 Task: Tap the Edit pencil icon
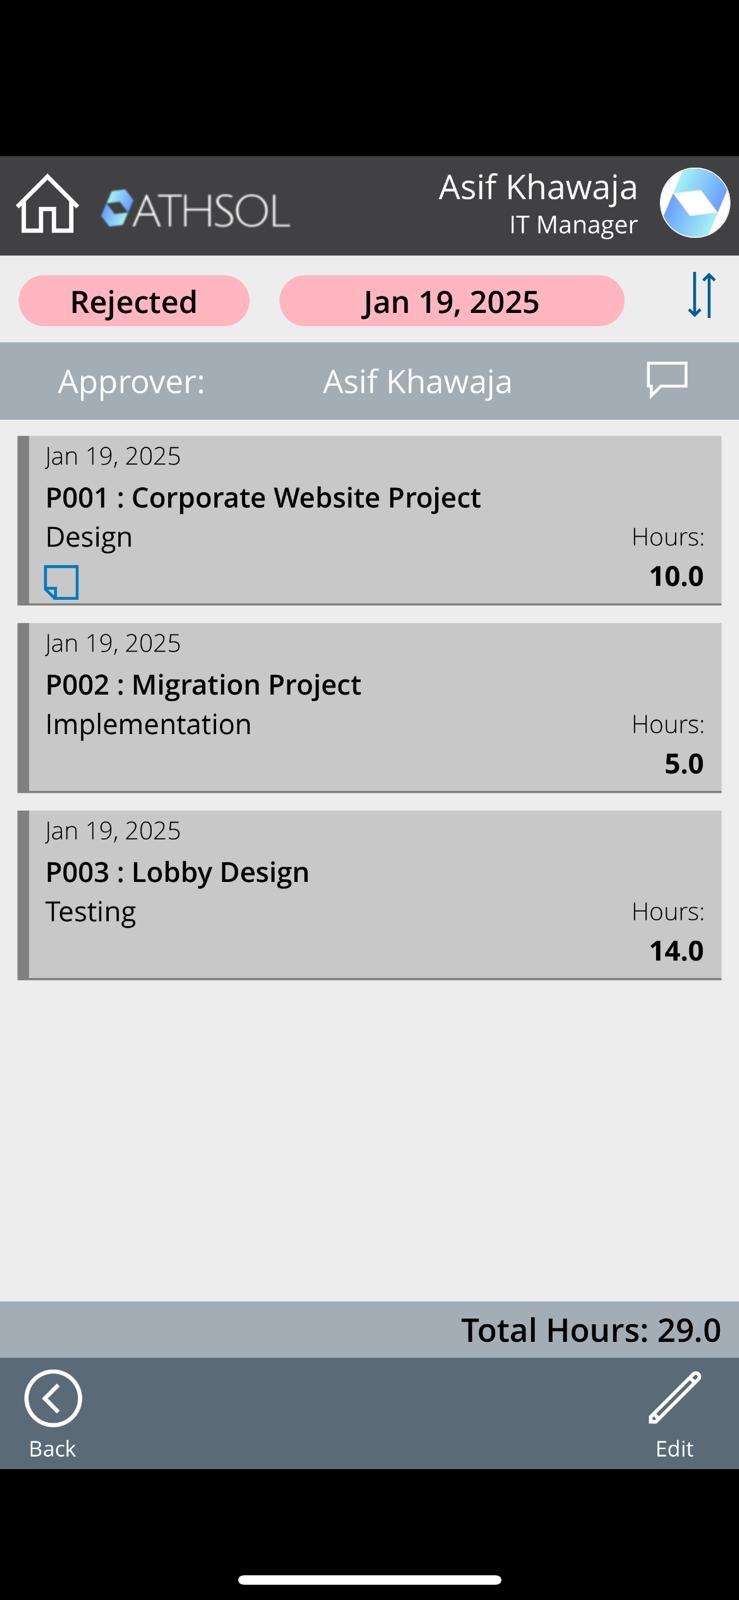(x=675, y=1397)
